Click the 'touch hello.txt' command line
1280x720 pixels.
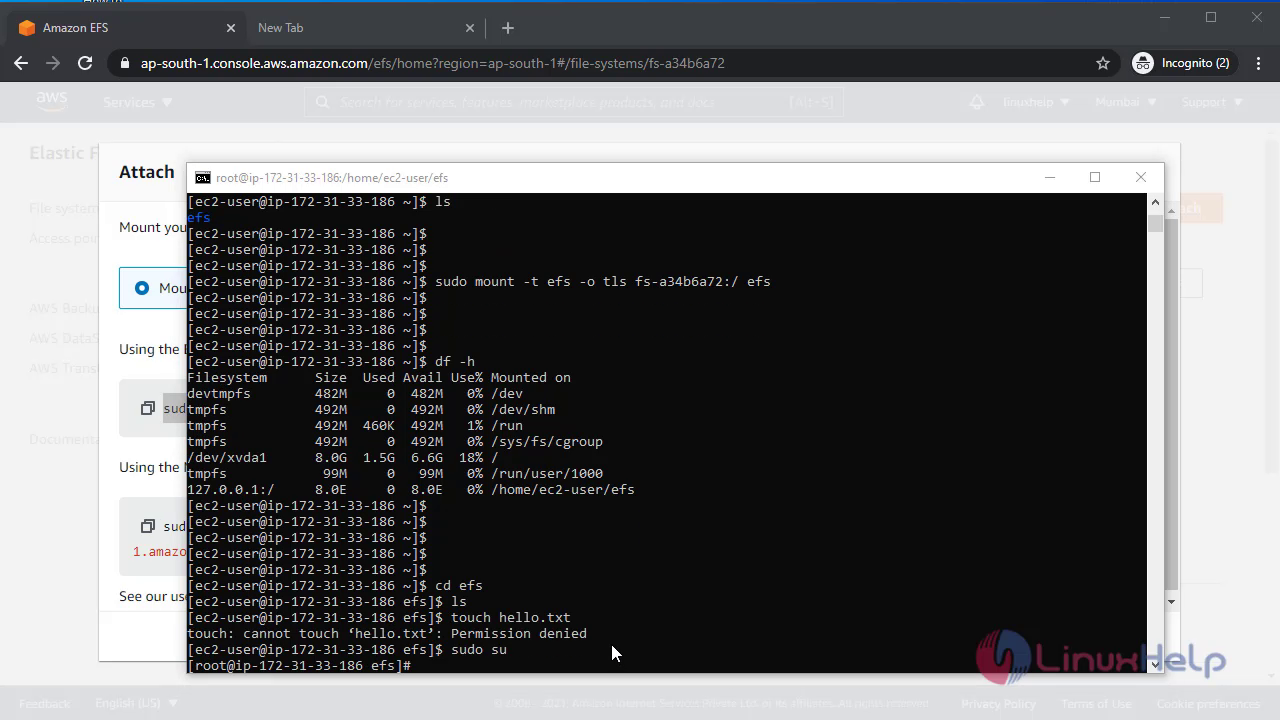click(x=379, y=618)
